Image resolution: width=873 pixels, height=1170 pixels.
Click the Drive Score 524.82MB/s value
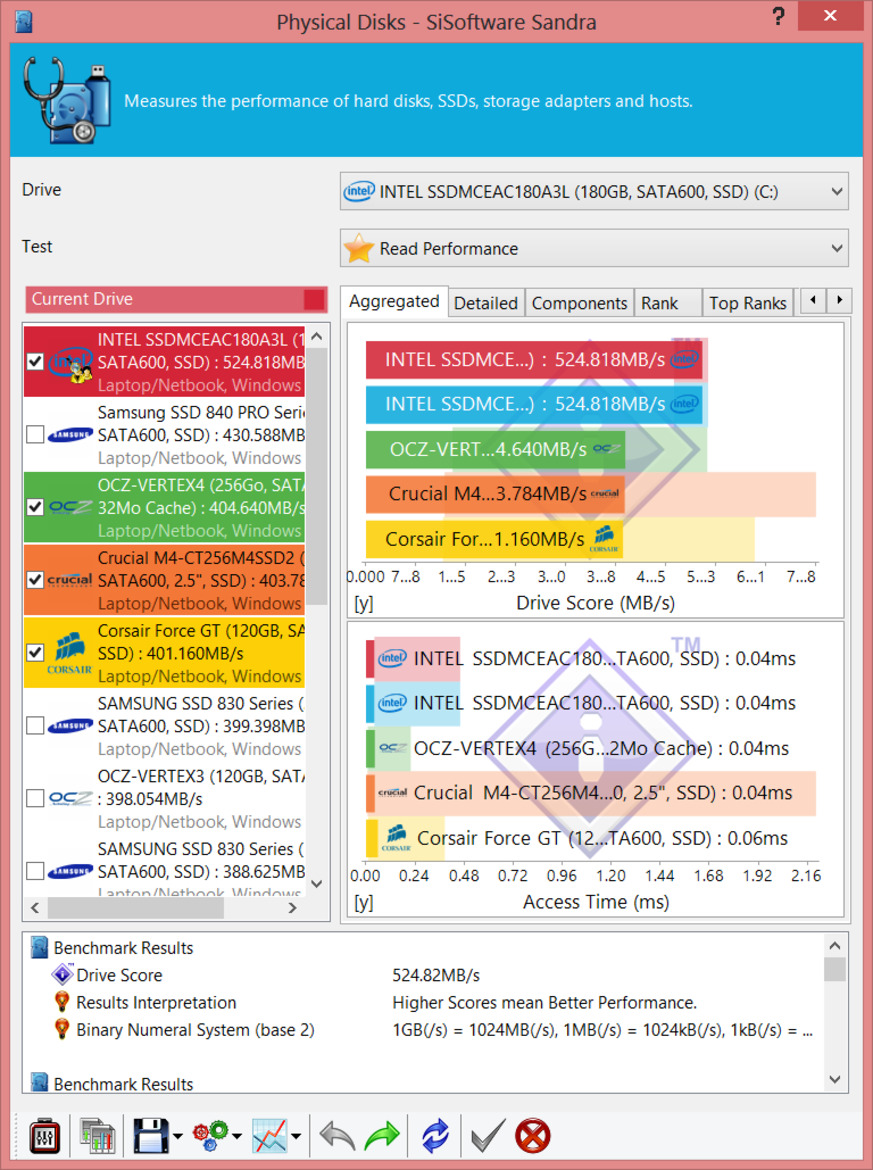pos(436,975)
